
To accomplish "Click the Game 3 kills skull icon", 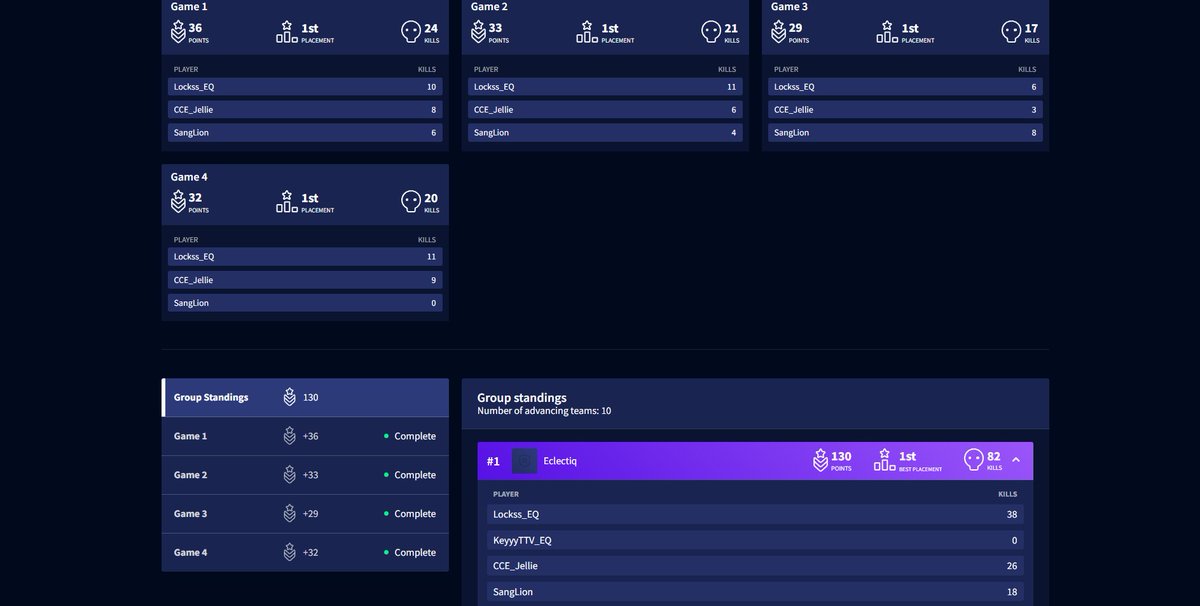I will [x=1010, y=32].
